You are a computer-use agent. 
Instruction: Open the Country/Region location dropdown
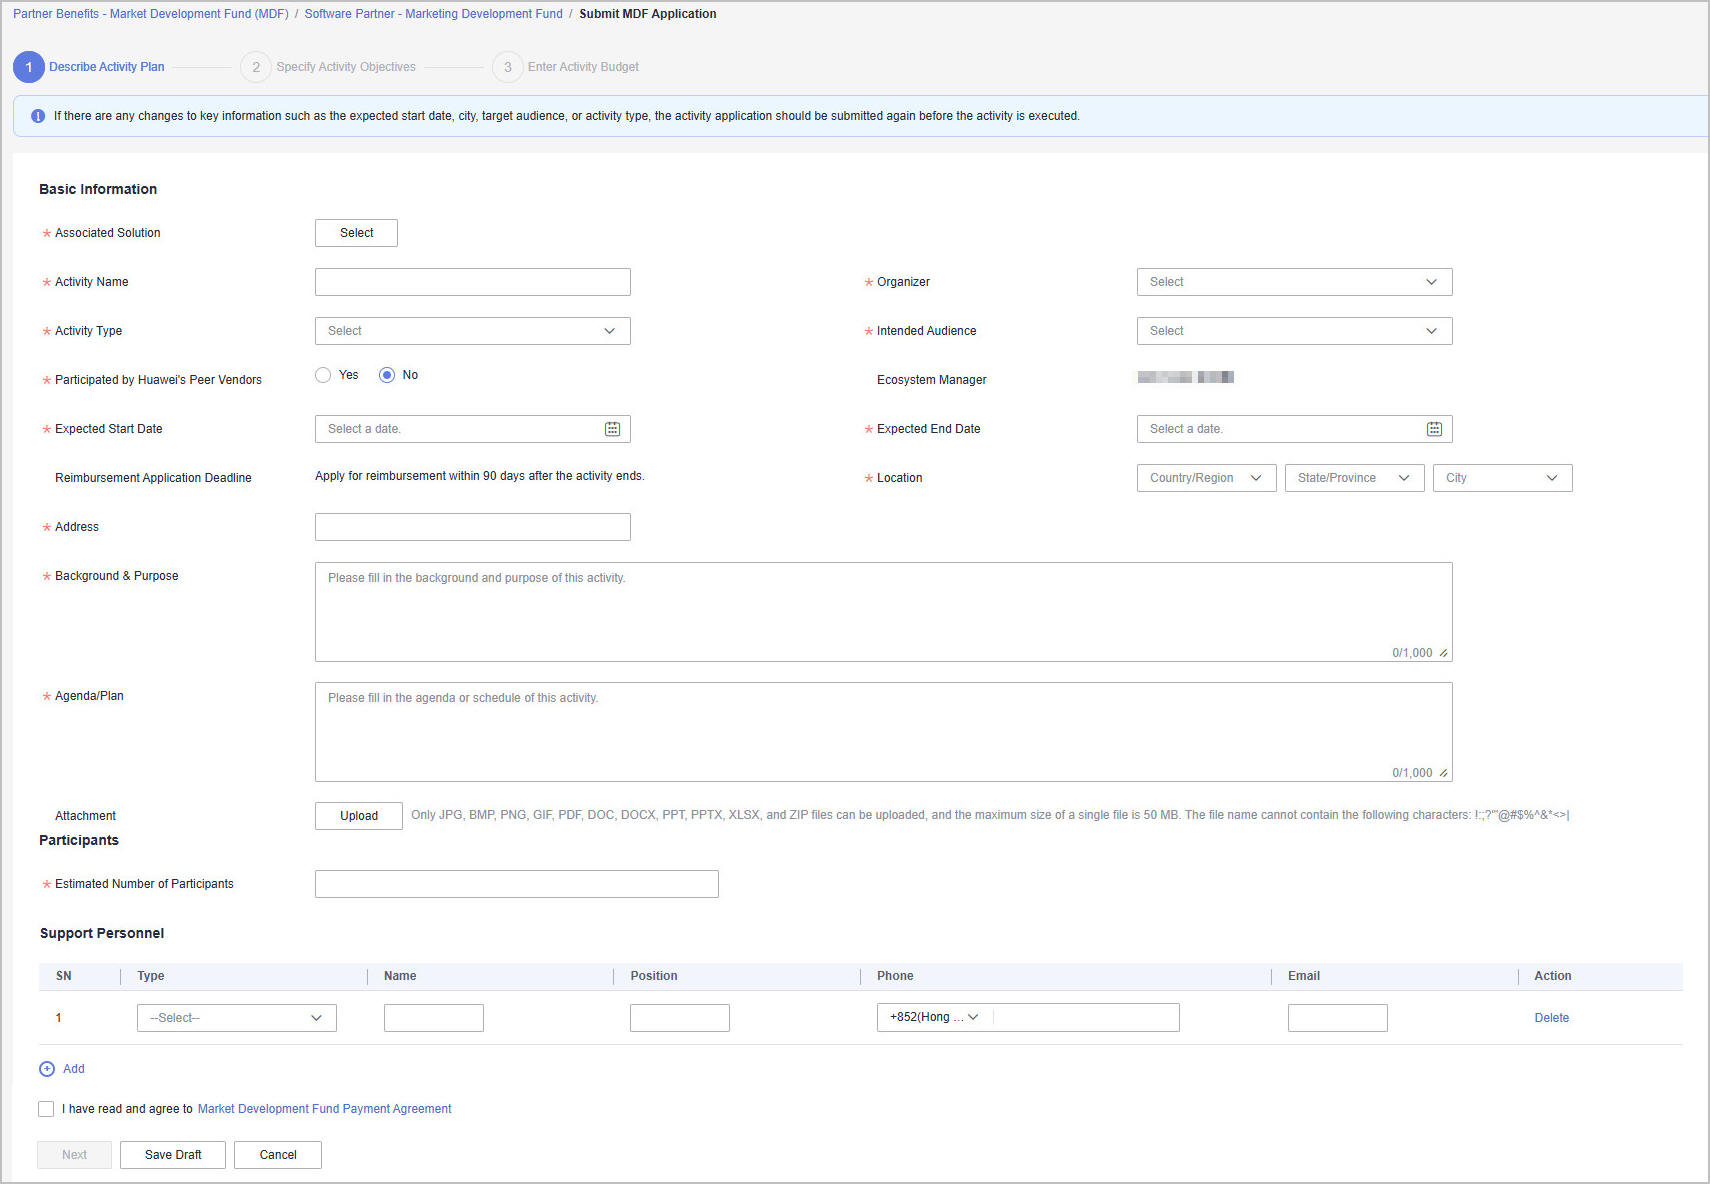click(1206, 478)
